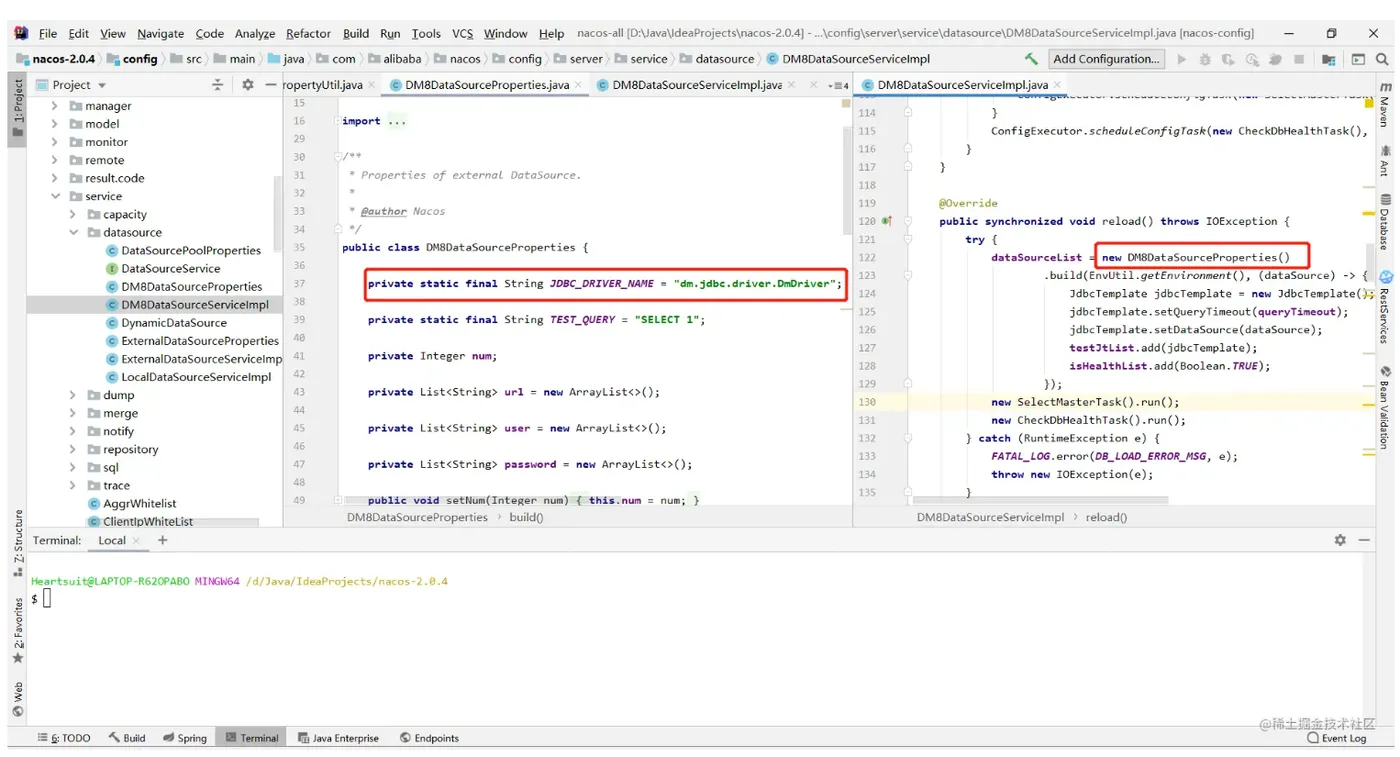The height and width of the screenshot is (757, 1400).
Task: Click reload() in right editor breadcrumb
Action: tap(1106, 517)
